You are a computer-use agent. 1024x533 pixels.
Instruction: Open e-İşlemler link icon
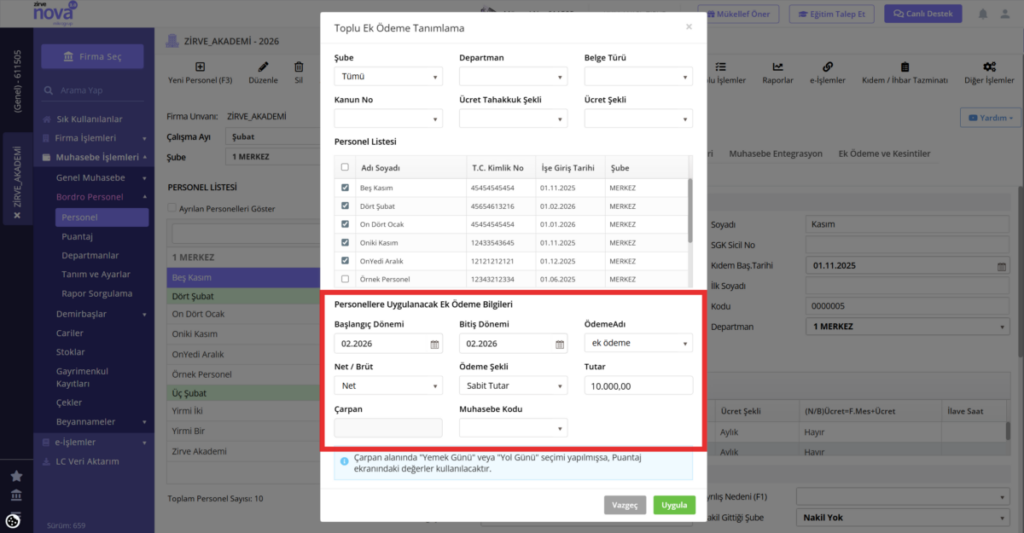point(827,67)
